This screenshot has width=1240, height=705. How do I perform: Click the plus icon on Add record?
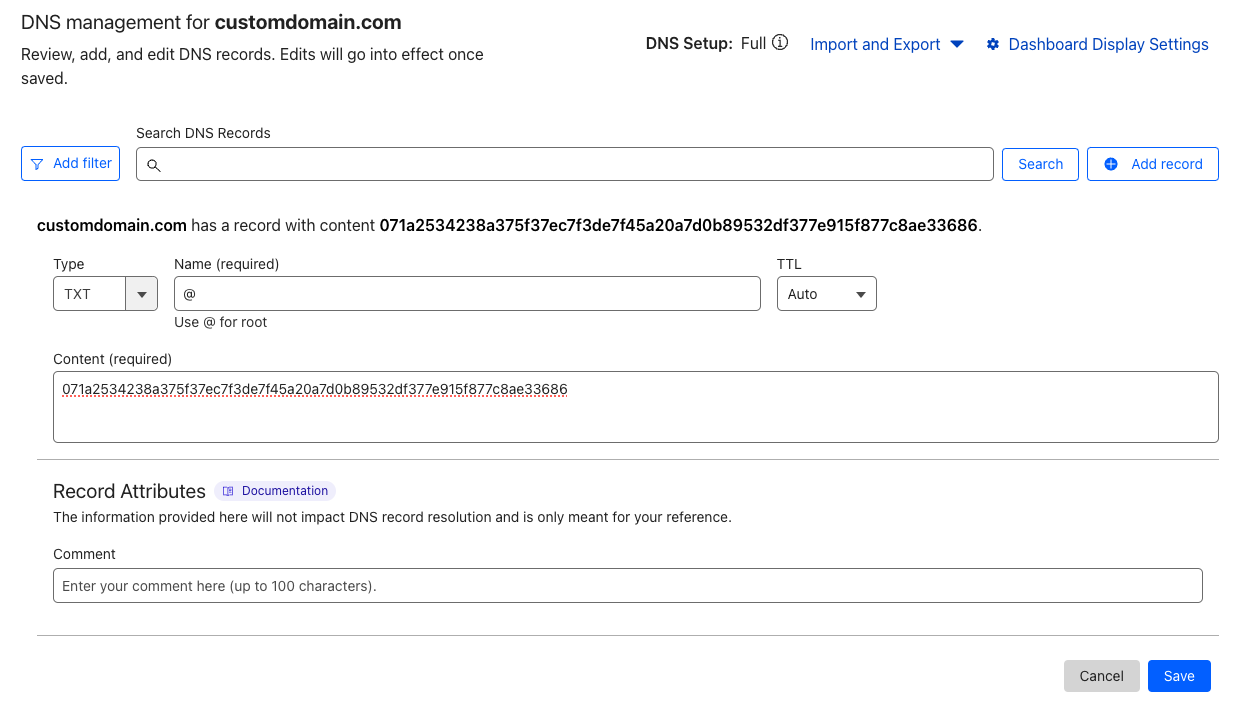point(1111,164)
